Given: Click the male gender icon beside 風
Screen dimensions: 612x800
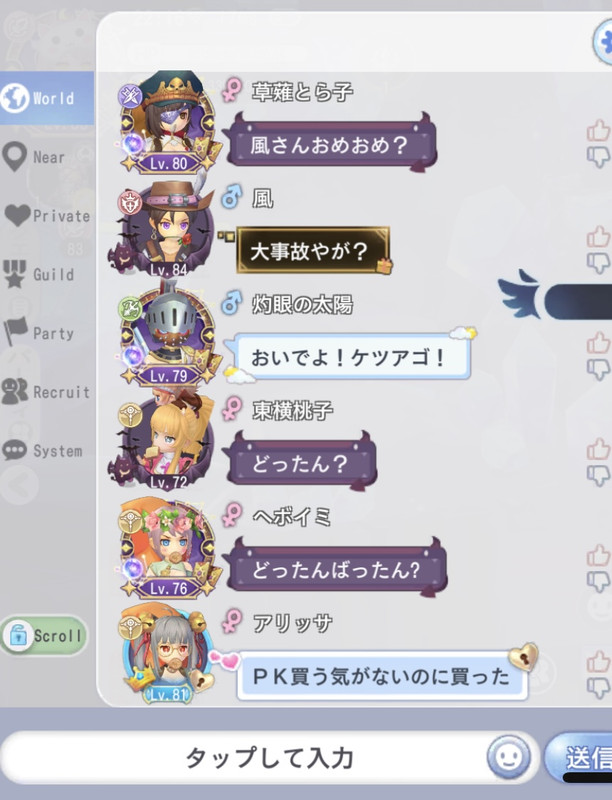Looking at the screenshot, I should (x=232, y=197).
